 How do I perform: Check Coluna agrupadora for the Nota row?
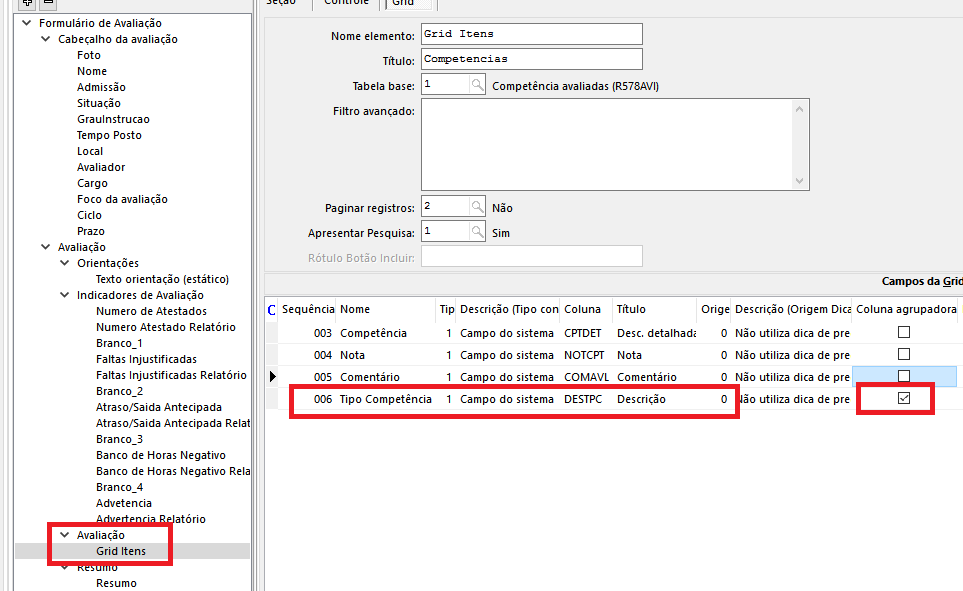click(904, 354)
